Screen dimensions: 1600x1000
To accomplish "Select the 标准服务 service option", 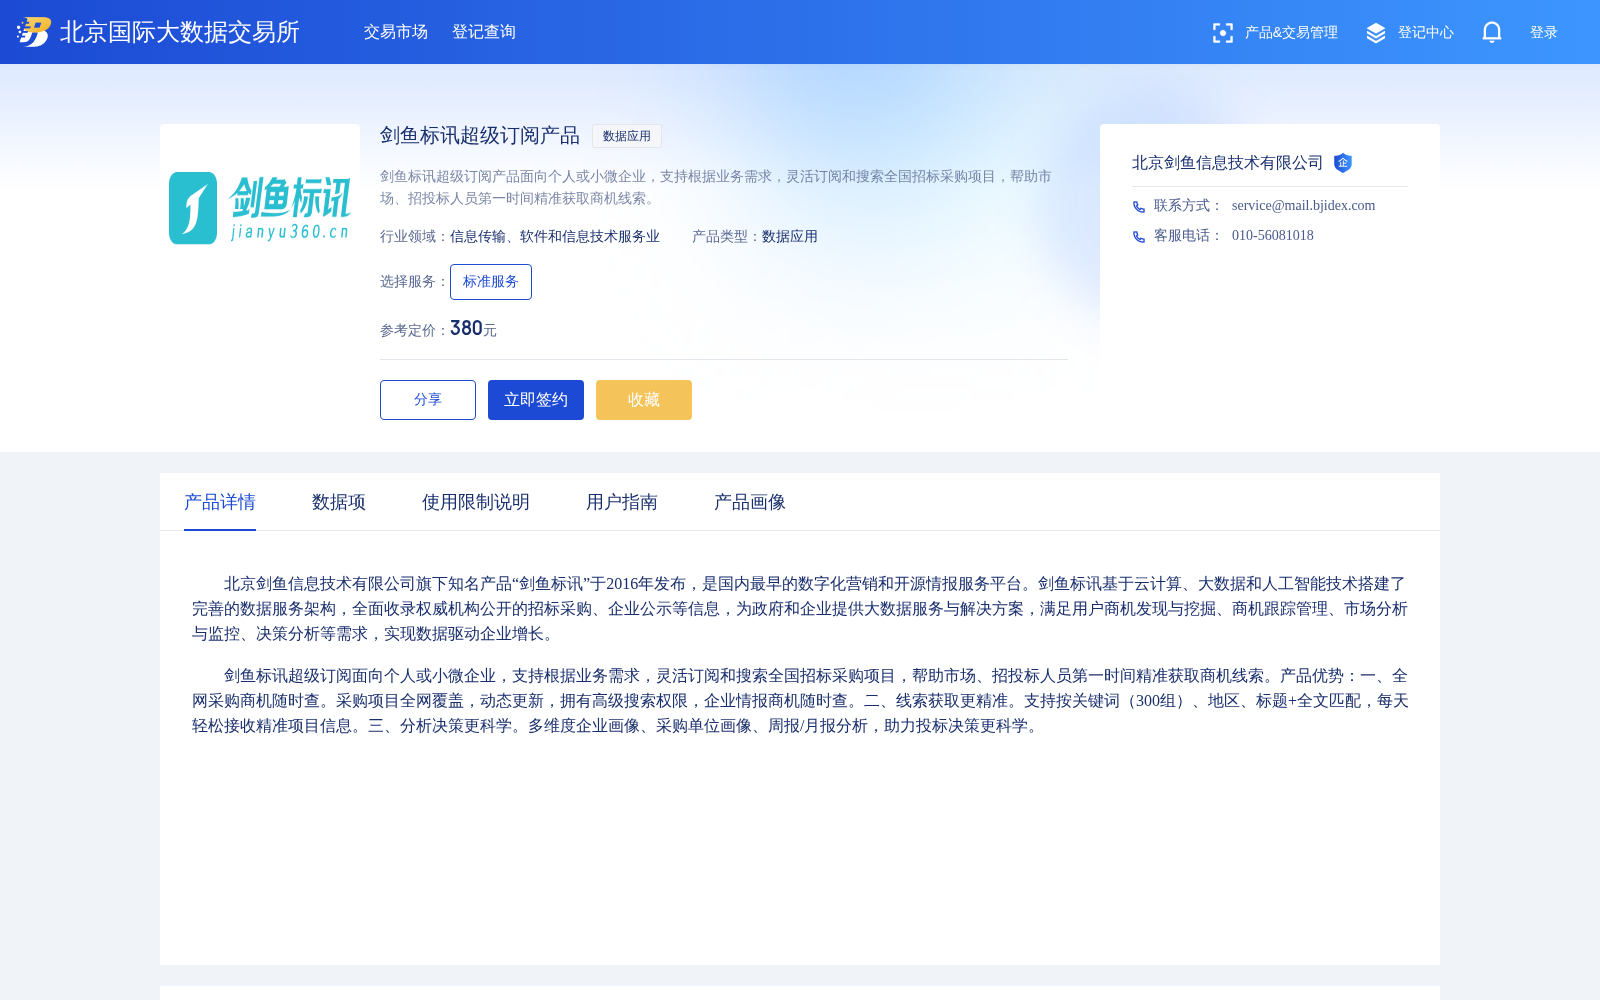I will click(x=491, y=282).
